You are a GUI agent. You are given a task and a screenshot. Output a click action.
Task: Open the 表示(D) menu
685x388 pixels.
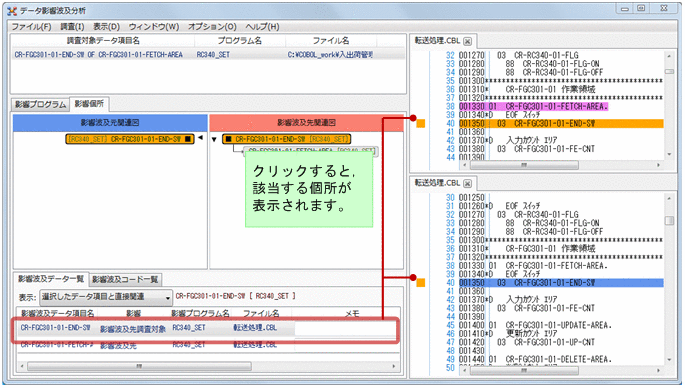(106, 27)
